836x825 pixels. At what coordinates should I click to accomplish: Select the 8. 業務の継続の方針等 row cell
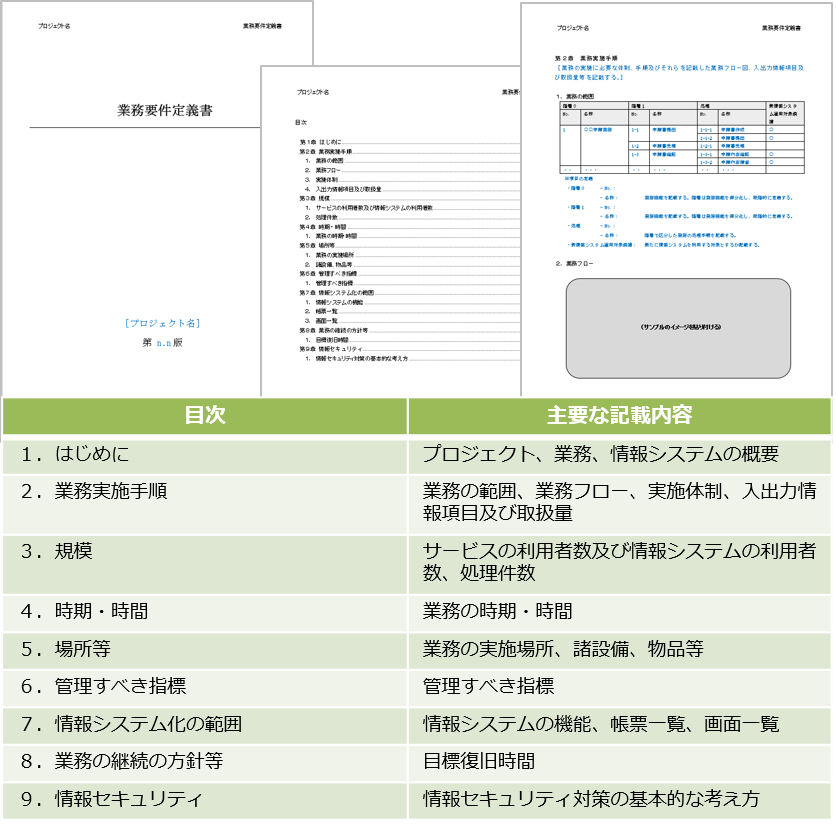(x=205, y=763)
